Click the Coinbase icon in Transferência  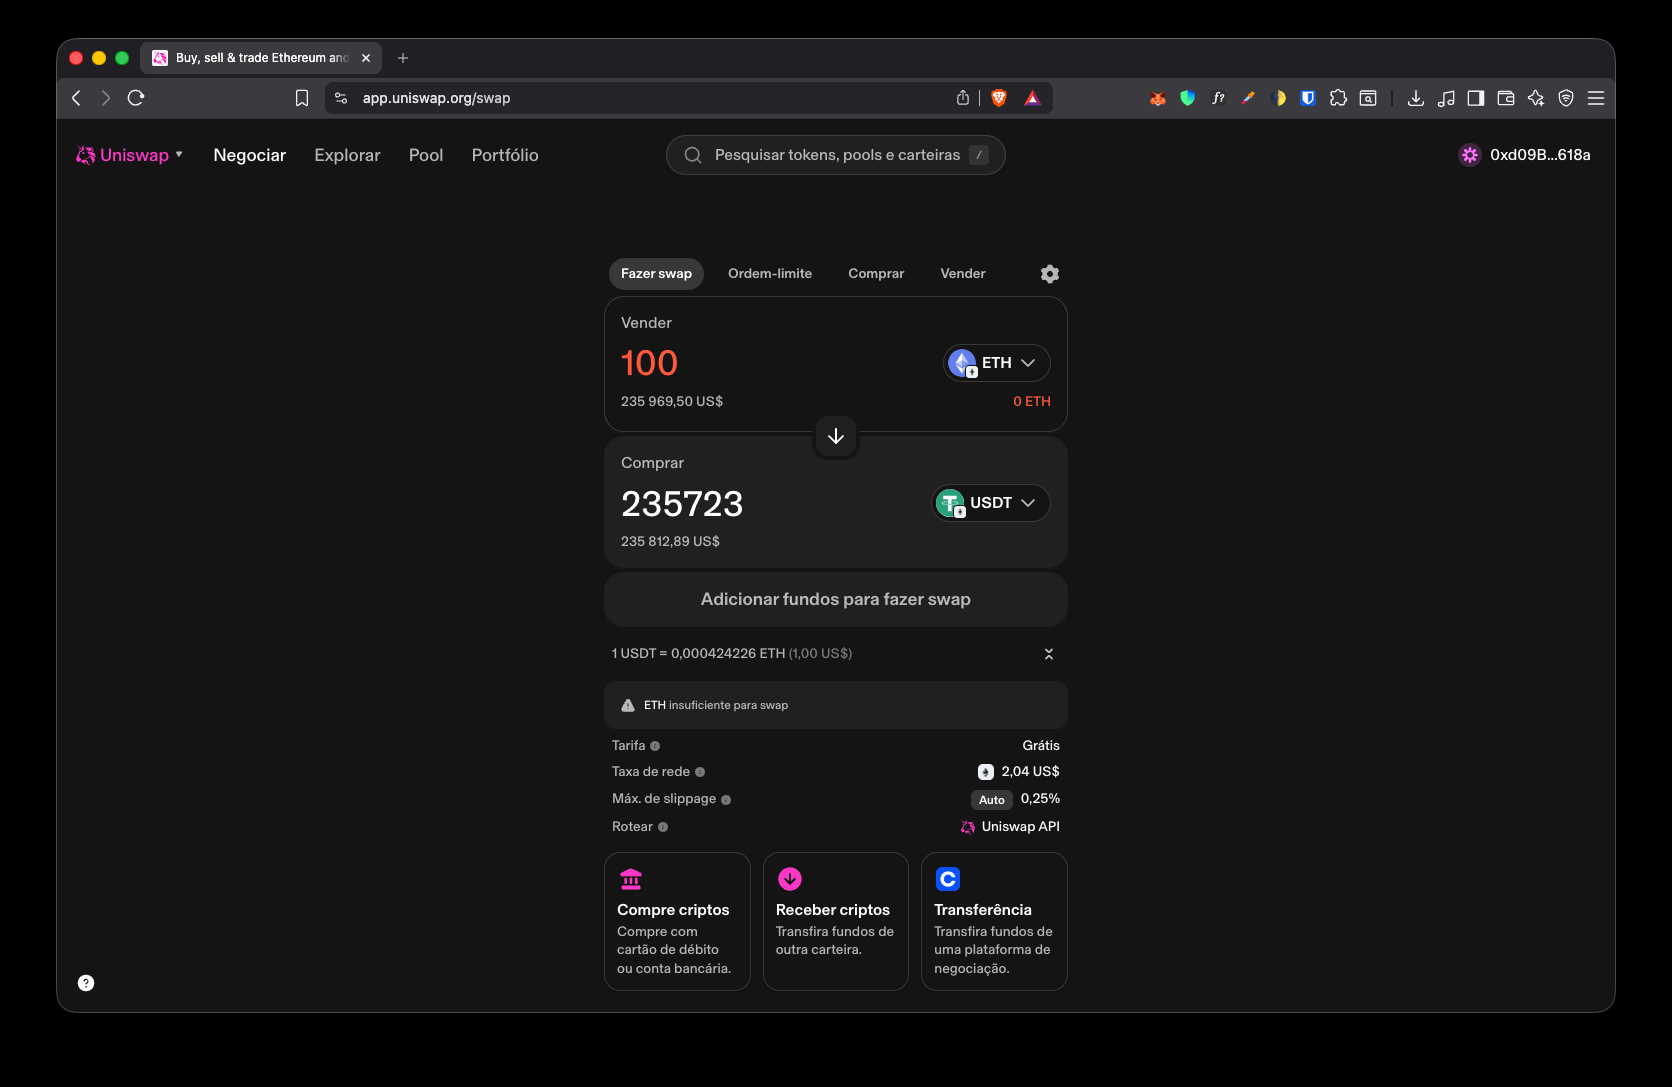click(948, 879)
